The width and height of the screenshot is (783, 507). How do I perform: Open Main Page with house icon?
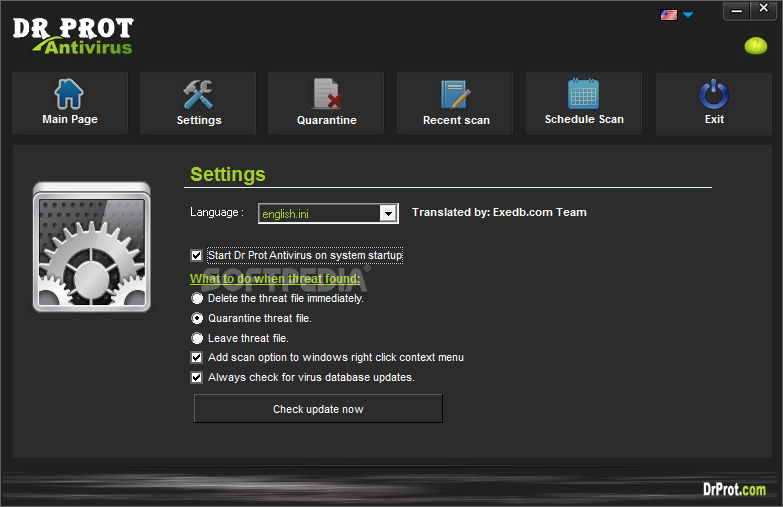[70, 103]
